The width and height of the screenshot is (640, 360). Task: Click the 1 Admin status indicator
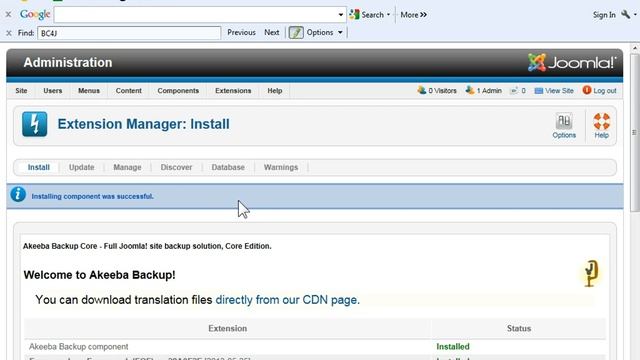[x=484, y=91]
